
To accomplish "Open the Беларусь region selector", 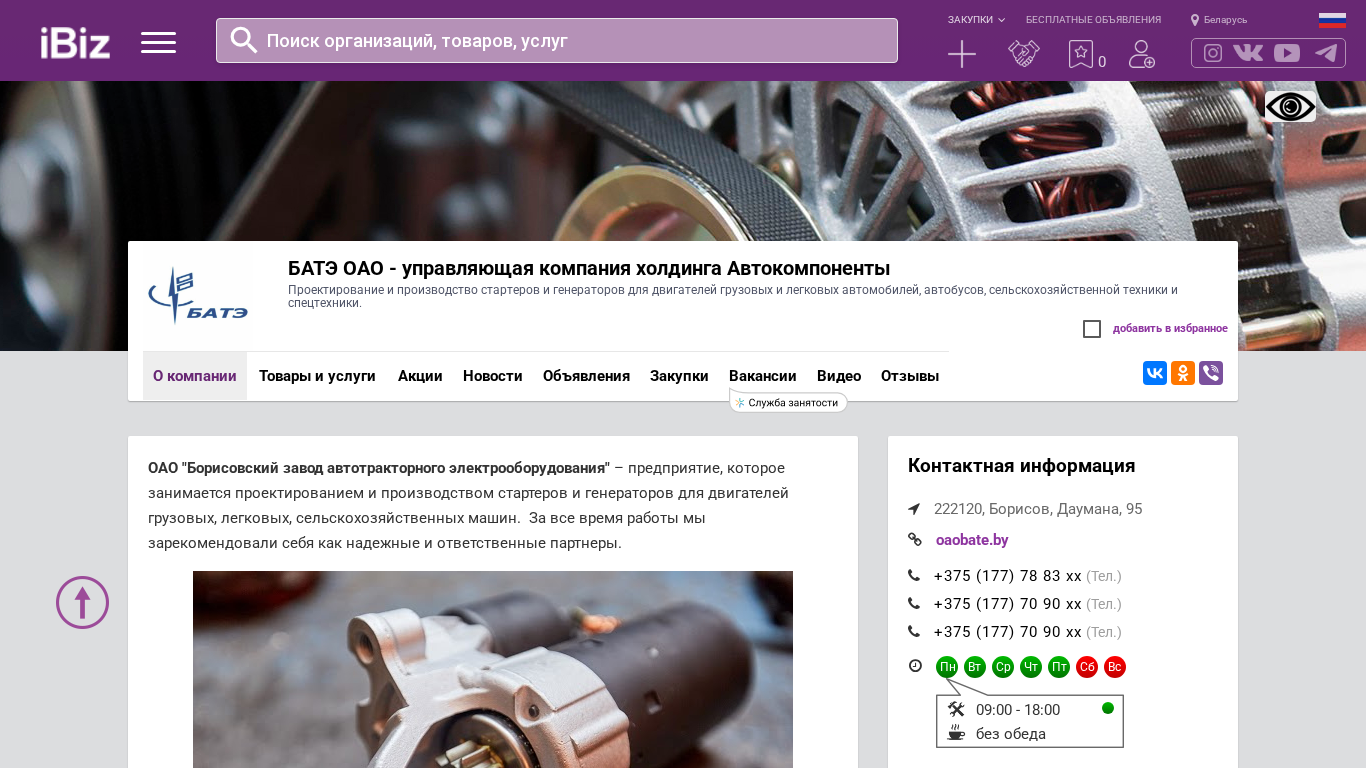I will coord(1219,20).
